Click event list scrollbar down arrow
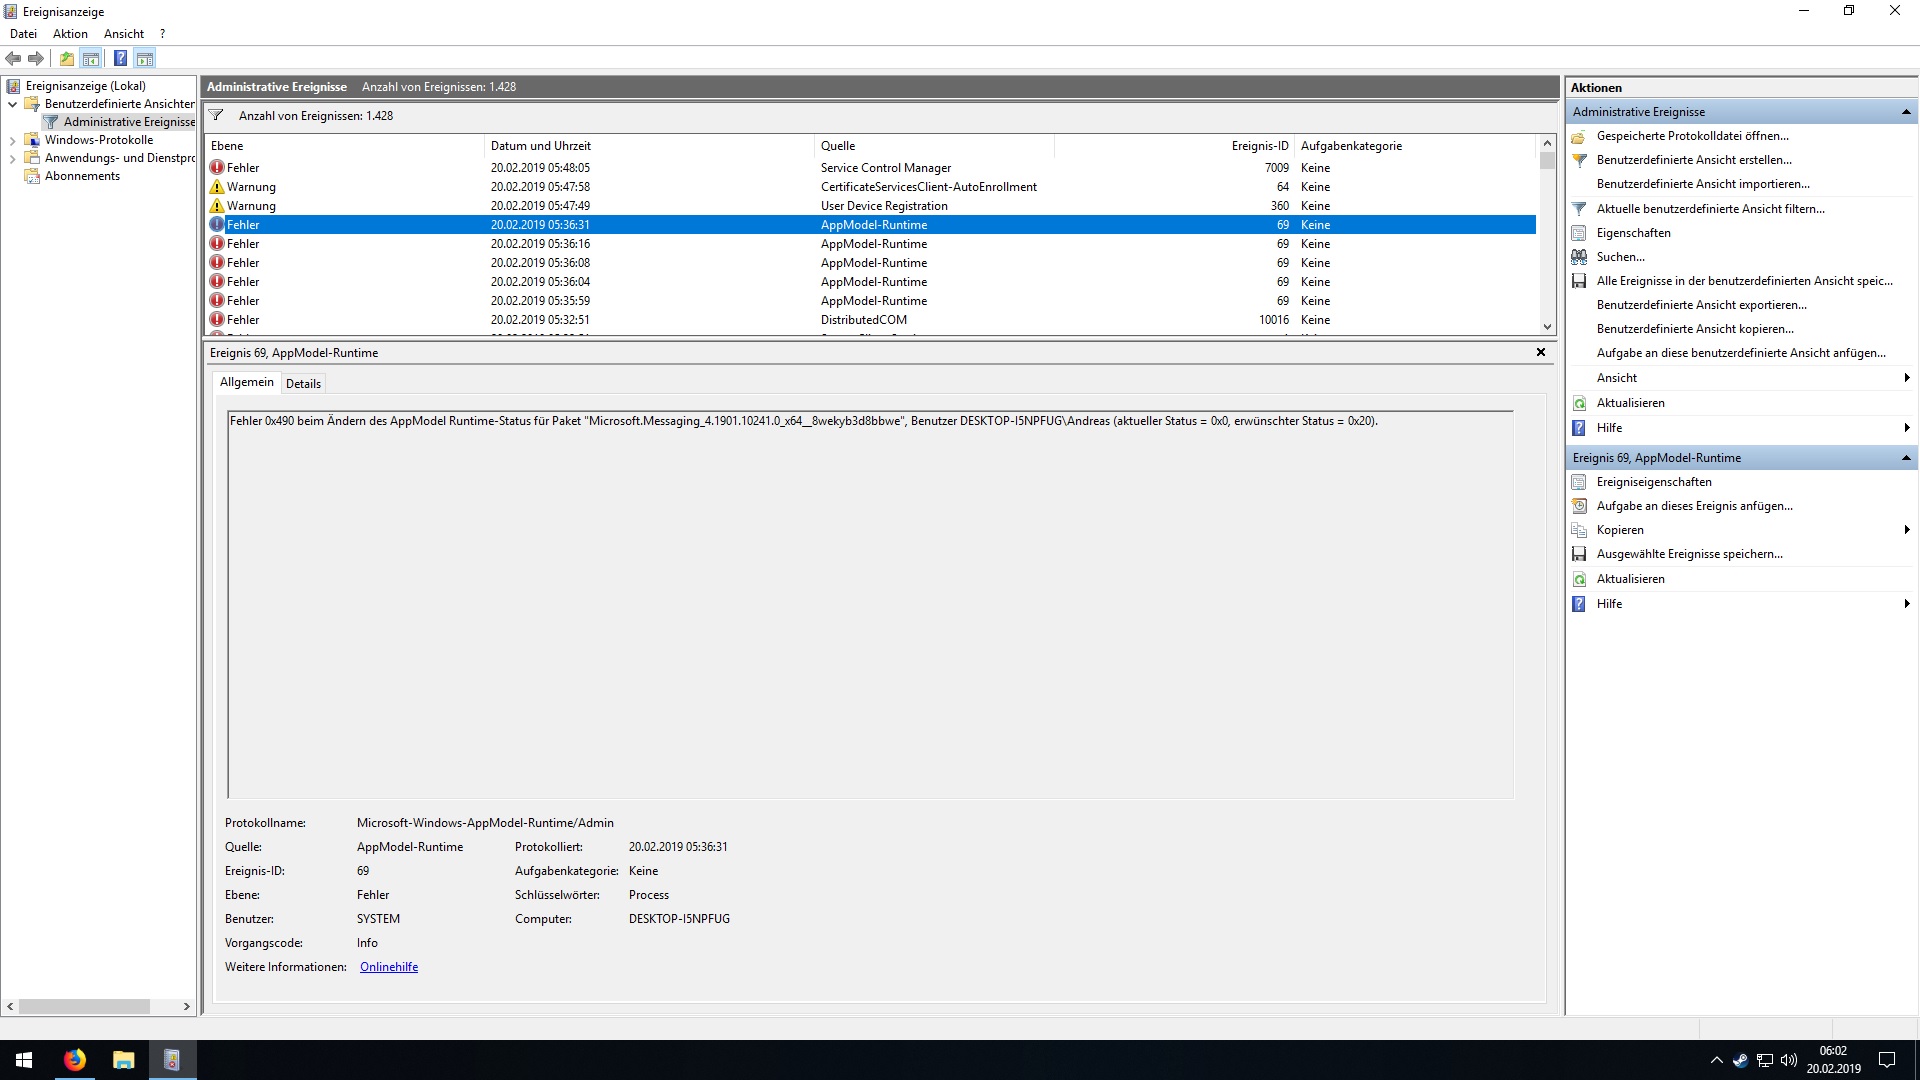1920x1080 pixels. (x=1547, y=326)
